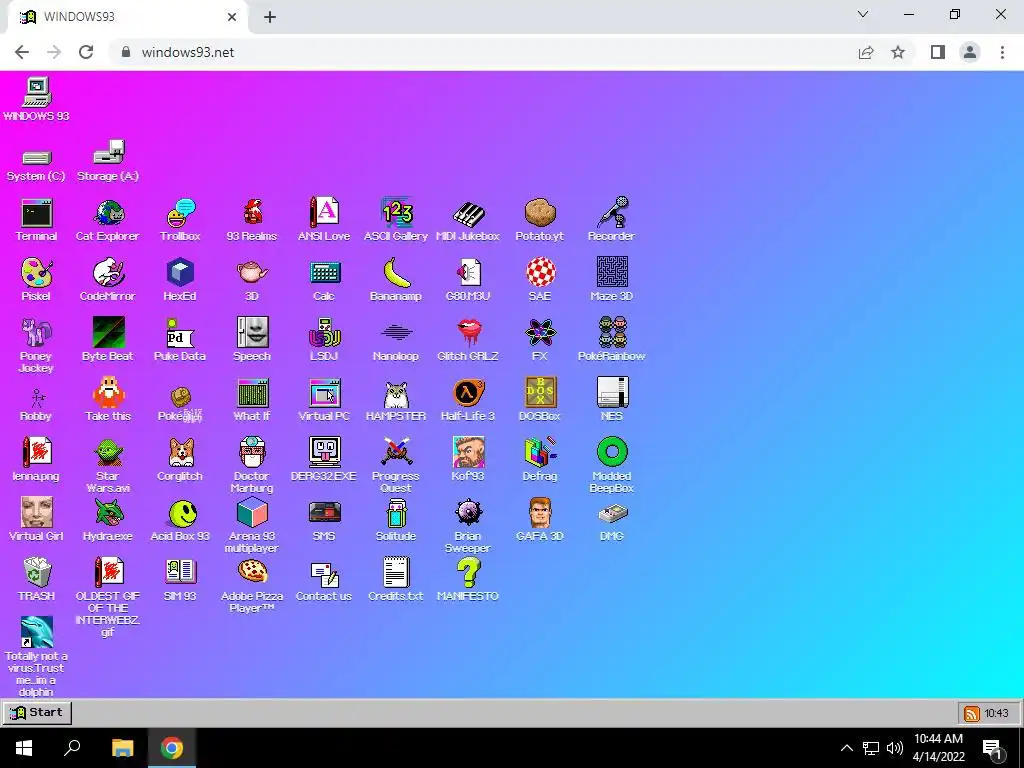
Task: Open System (C:) drive icon
Action: pos(37,157)
